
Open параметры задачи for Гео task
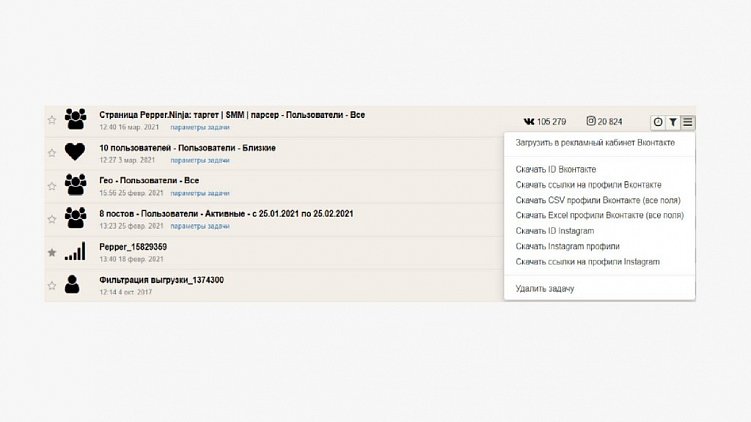tap(200, 194)
